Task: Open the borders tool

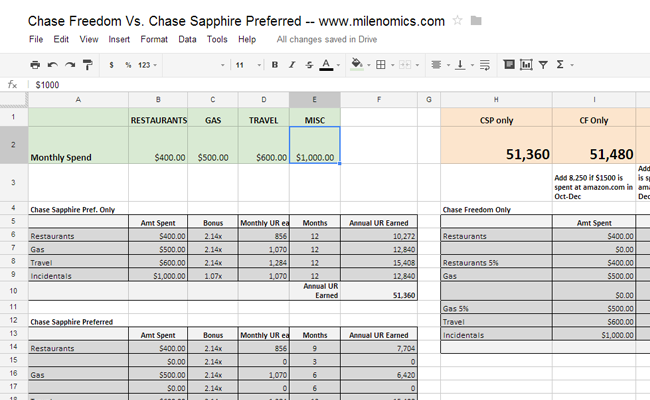Action: click(x=381, y=65)
